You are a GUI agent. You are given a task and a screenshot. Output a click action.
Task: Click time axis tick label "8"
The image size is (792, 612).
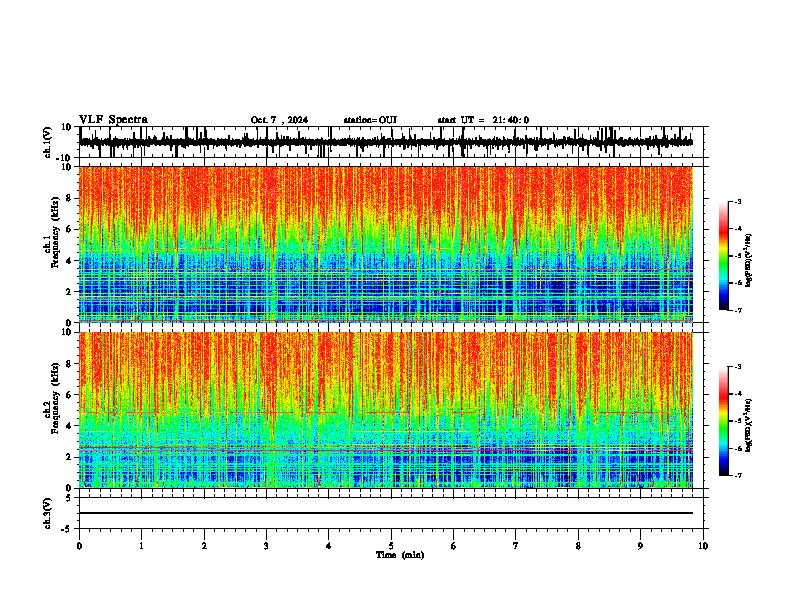click(578, 546)
